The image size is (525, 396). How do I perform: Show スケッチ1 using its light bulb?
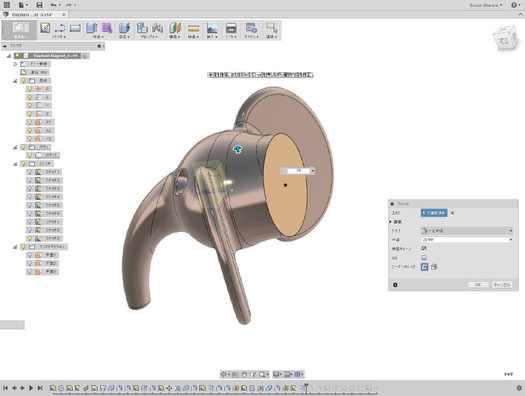(x=29, y=172)
